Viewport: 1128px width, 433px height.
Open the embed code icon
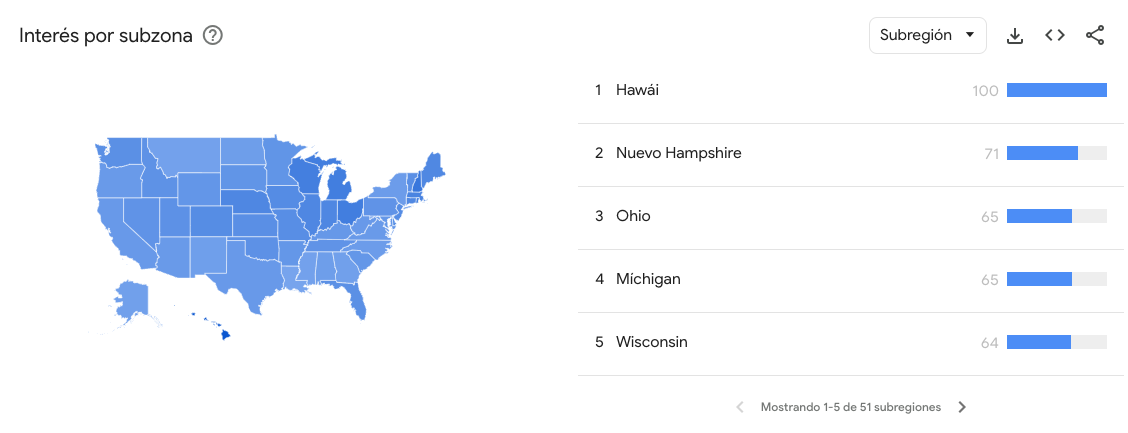point(1055,36)
